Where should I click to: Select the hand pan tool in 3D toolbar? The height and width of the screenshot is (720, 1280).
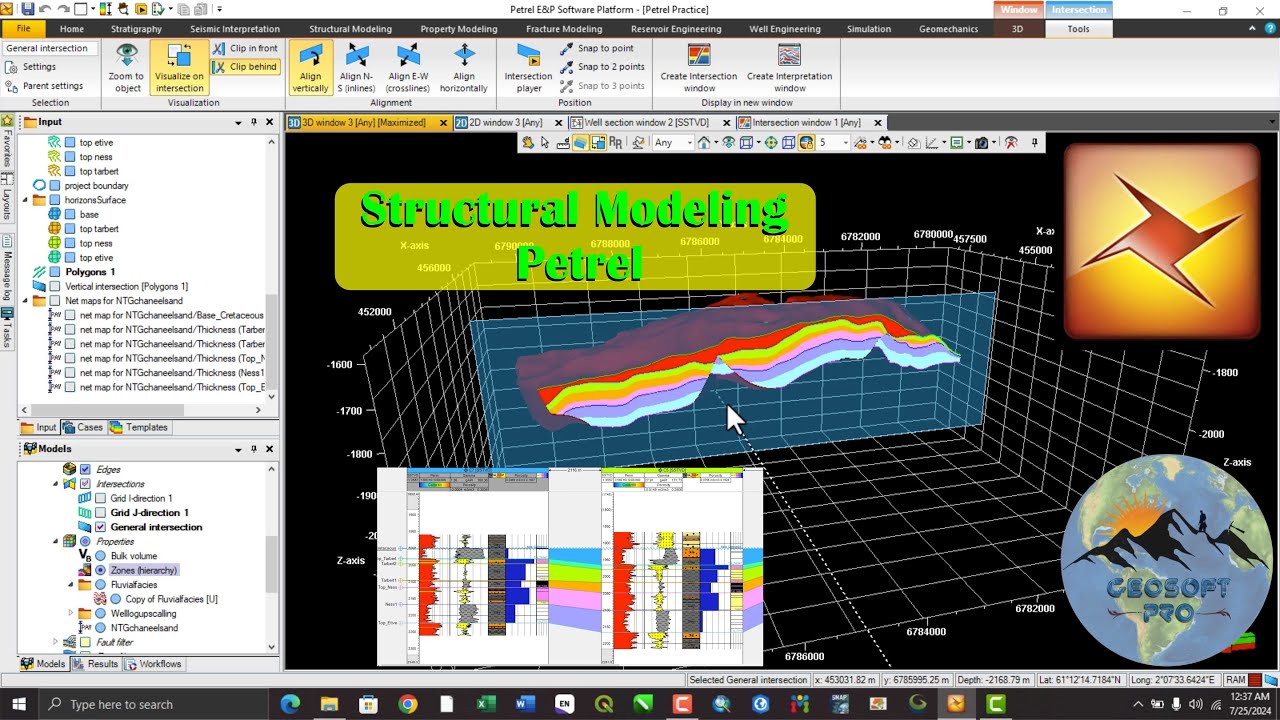530,143
